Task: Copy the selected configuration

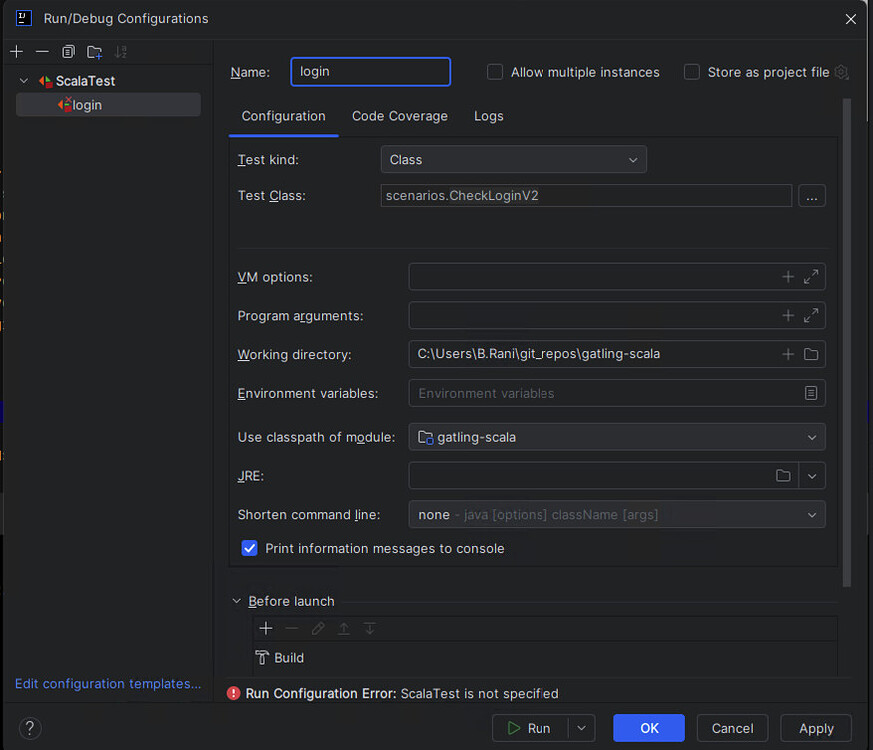Action: (67, 51)
